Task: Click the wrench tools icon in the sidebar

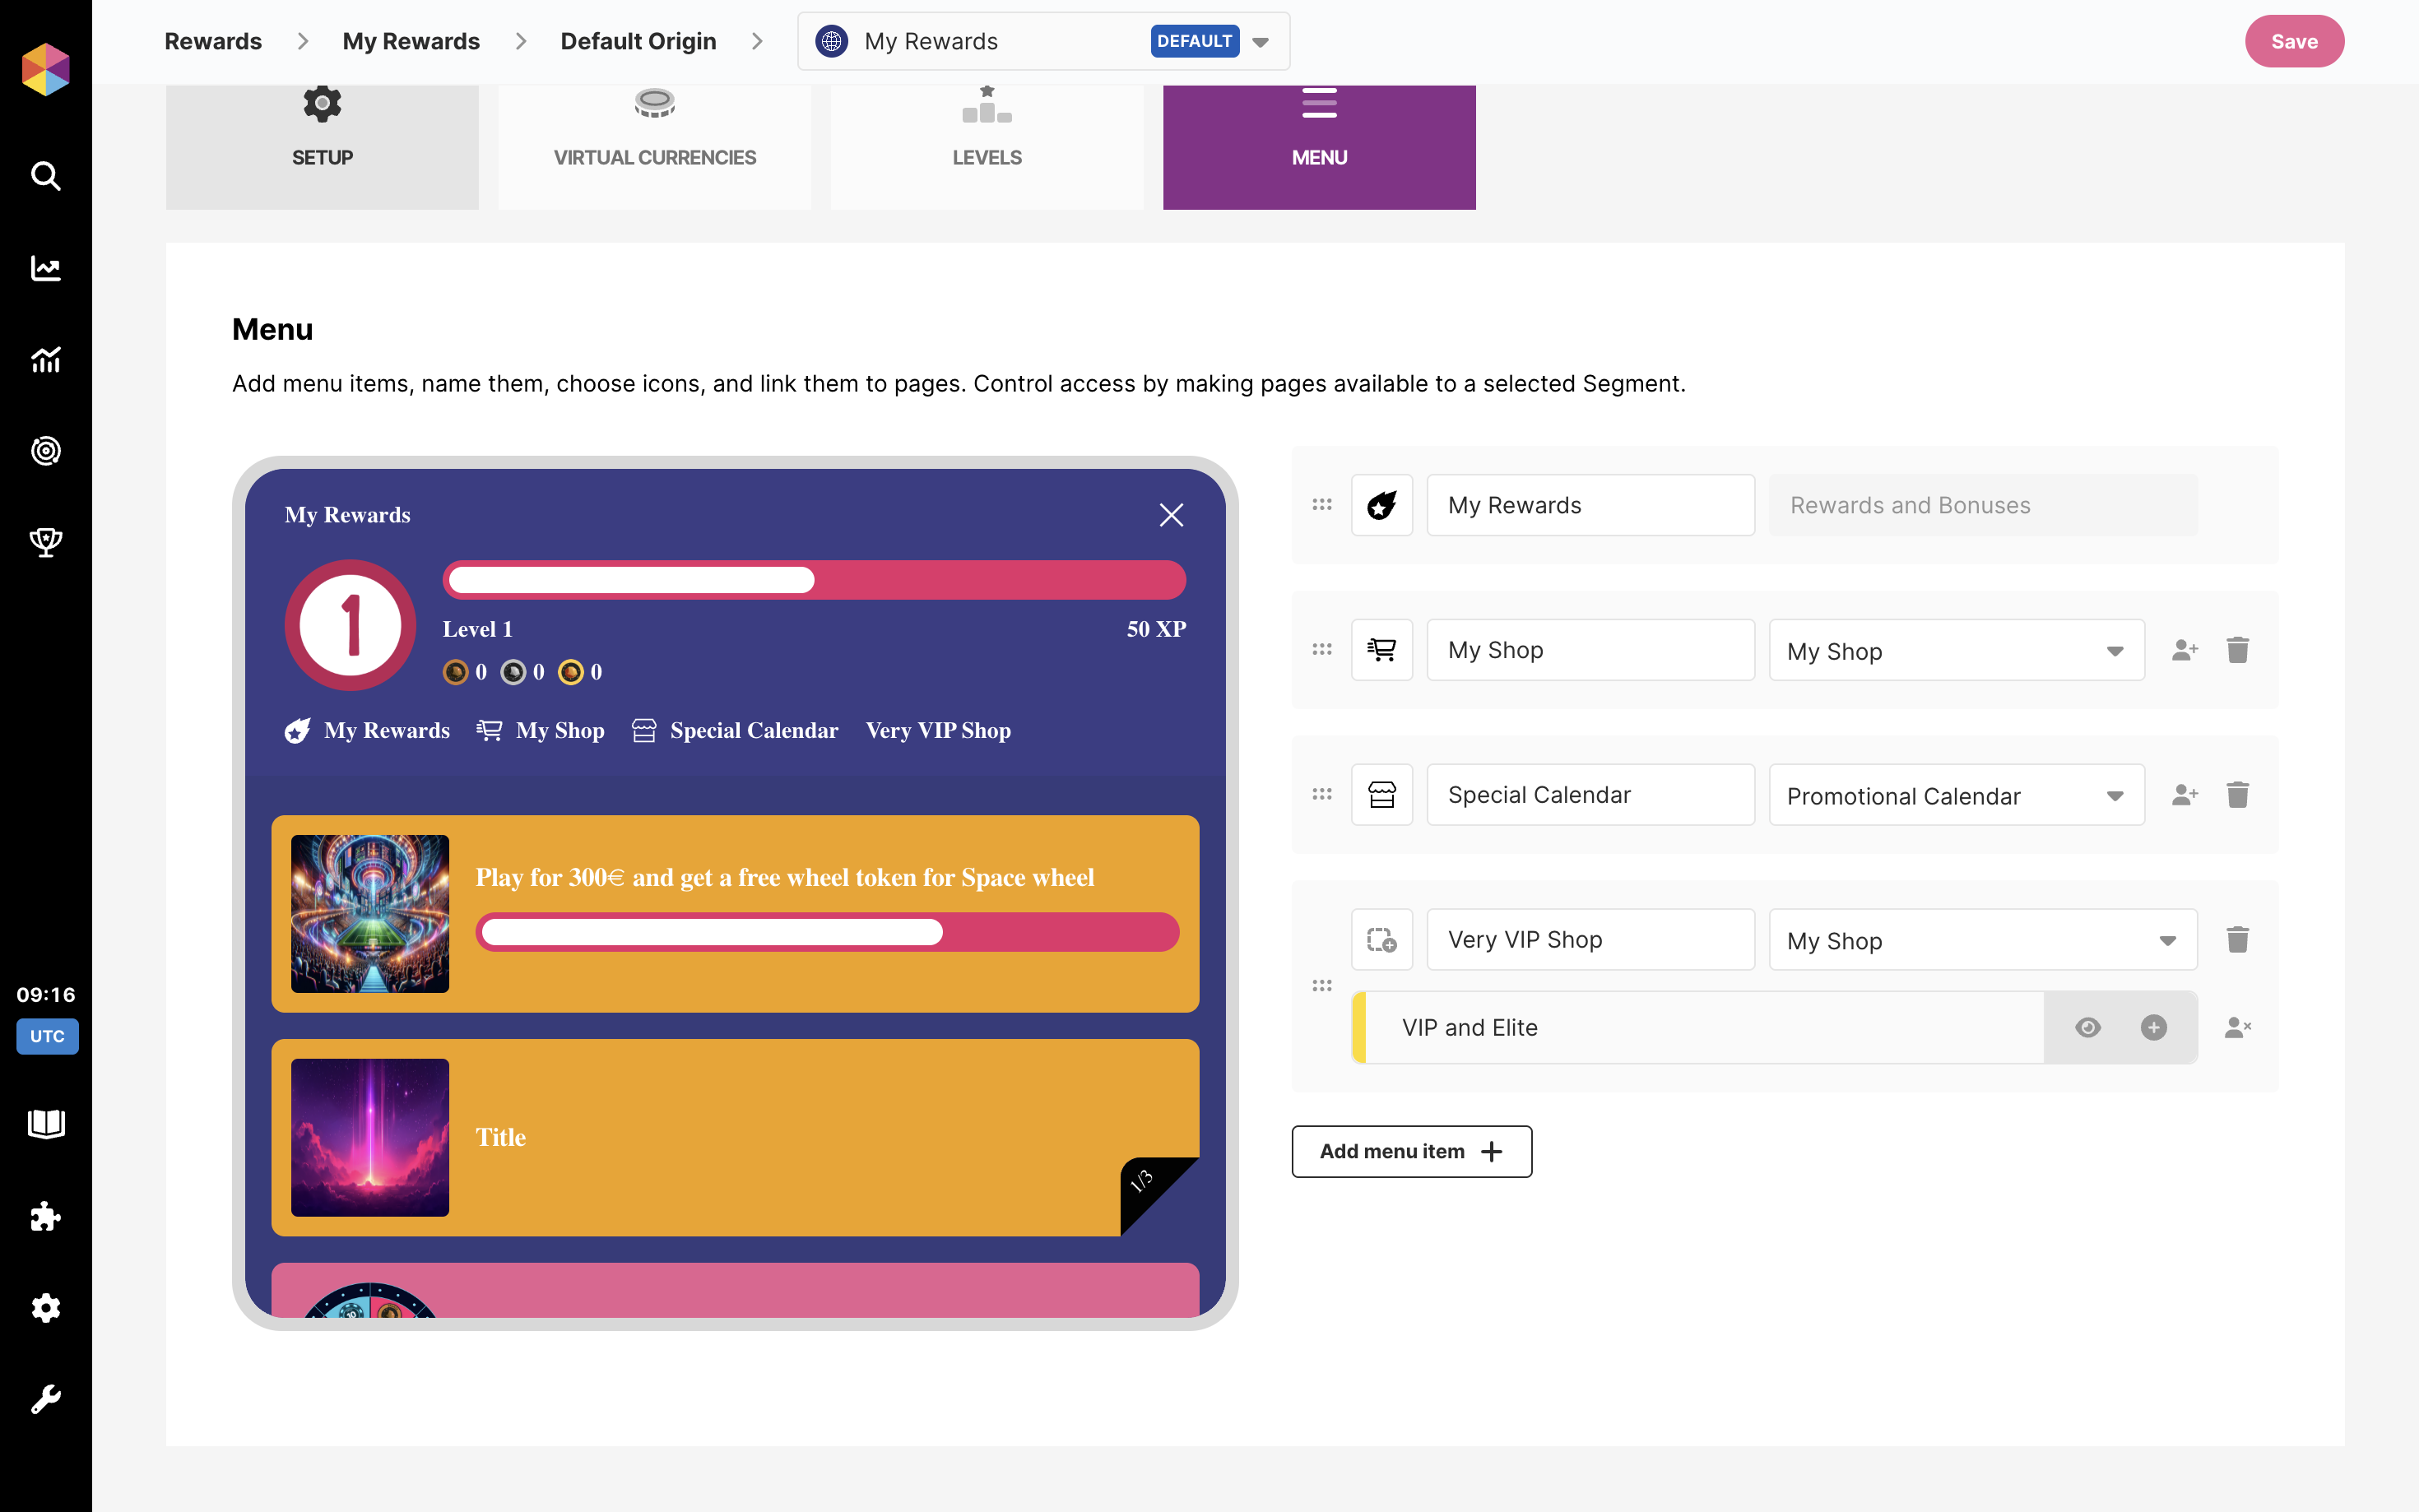Action: pos(46,1399)
